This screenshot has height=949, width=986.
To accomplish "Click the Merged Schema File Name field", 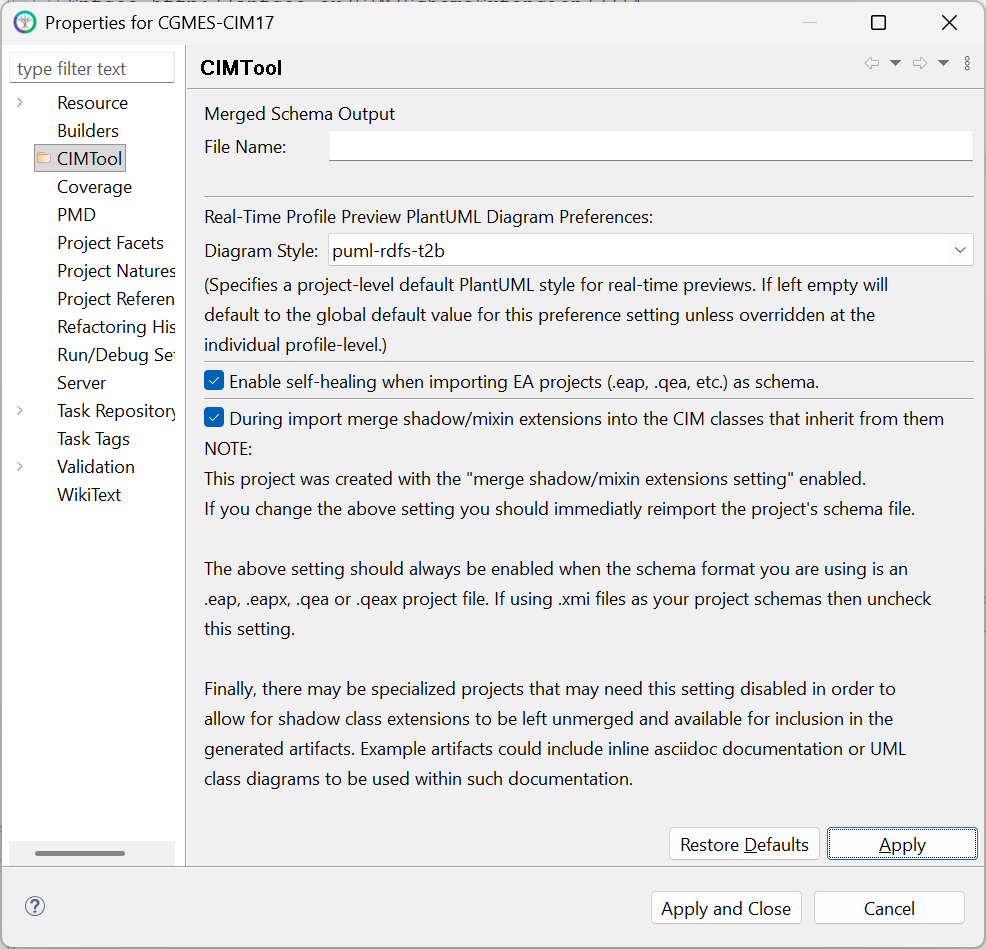I will [651, 146].
